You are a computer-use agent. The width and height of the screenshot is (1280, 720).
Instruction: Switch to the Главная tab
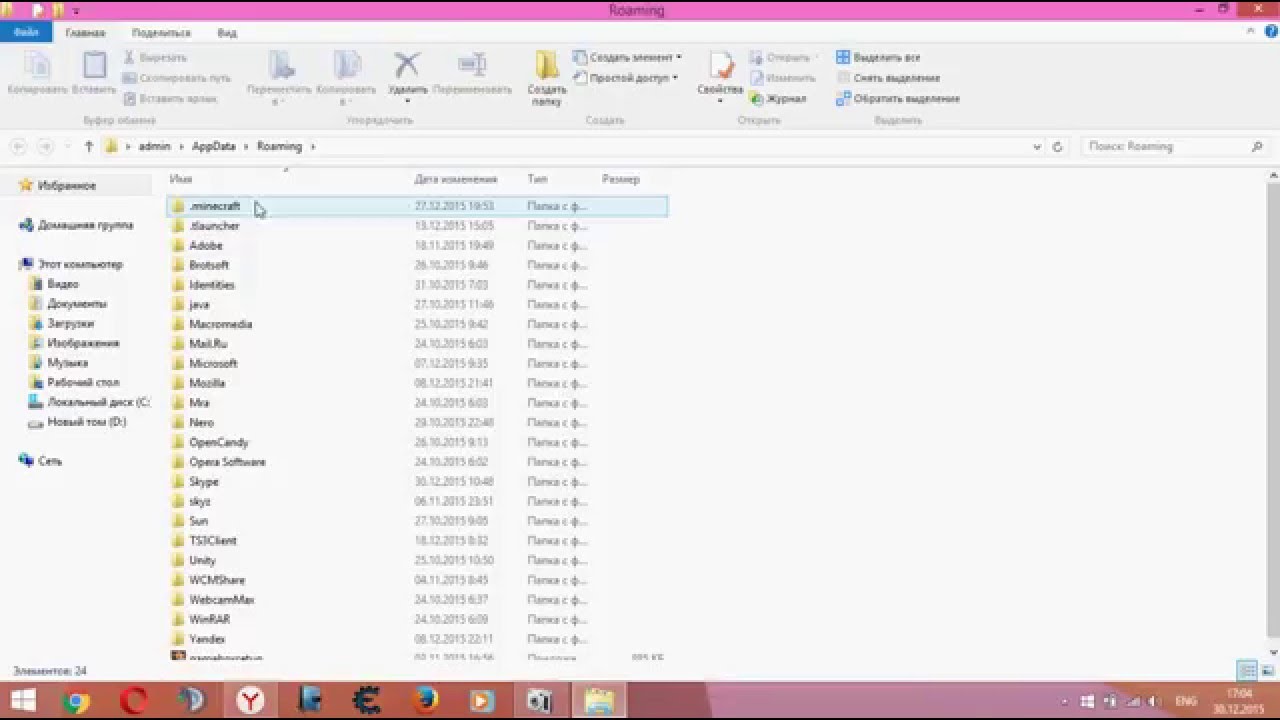tap(85, 33)
